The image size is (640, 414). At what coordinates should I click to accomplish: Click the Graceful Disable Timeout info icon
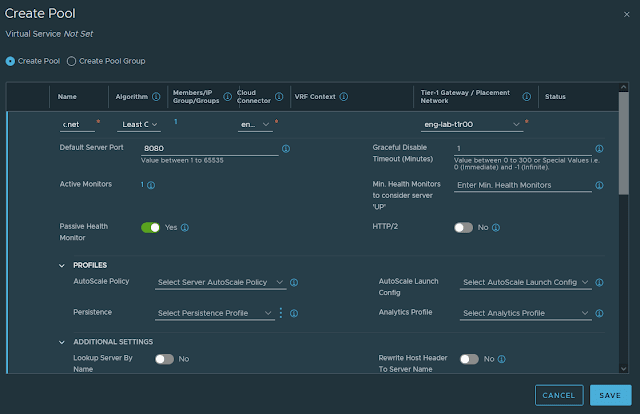click(x=599, y=149)
